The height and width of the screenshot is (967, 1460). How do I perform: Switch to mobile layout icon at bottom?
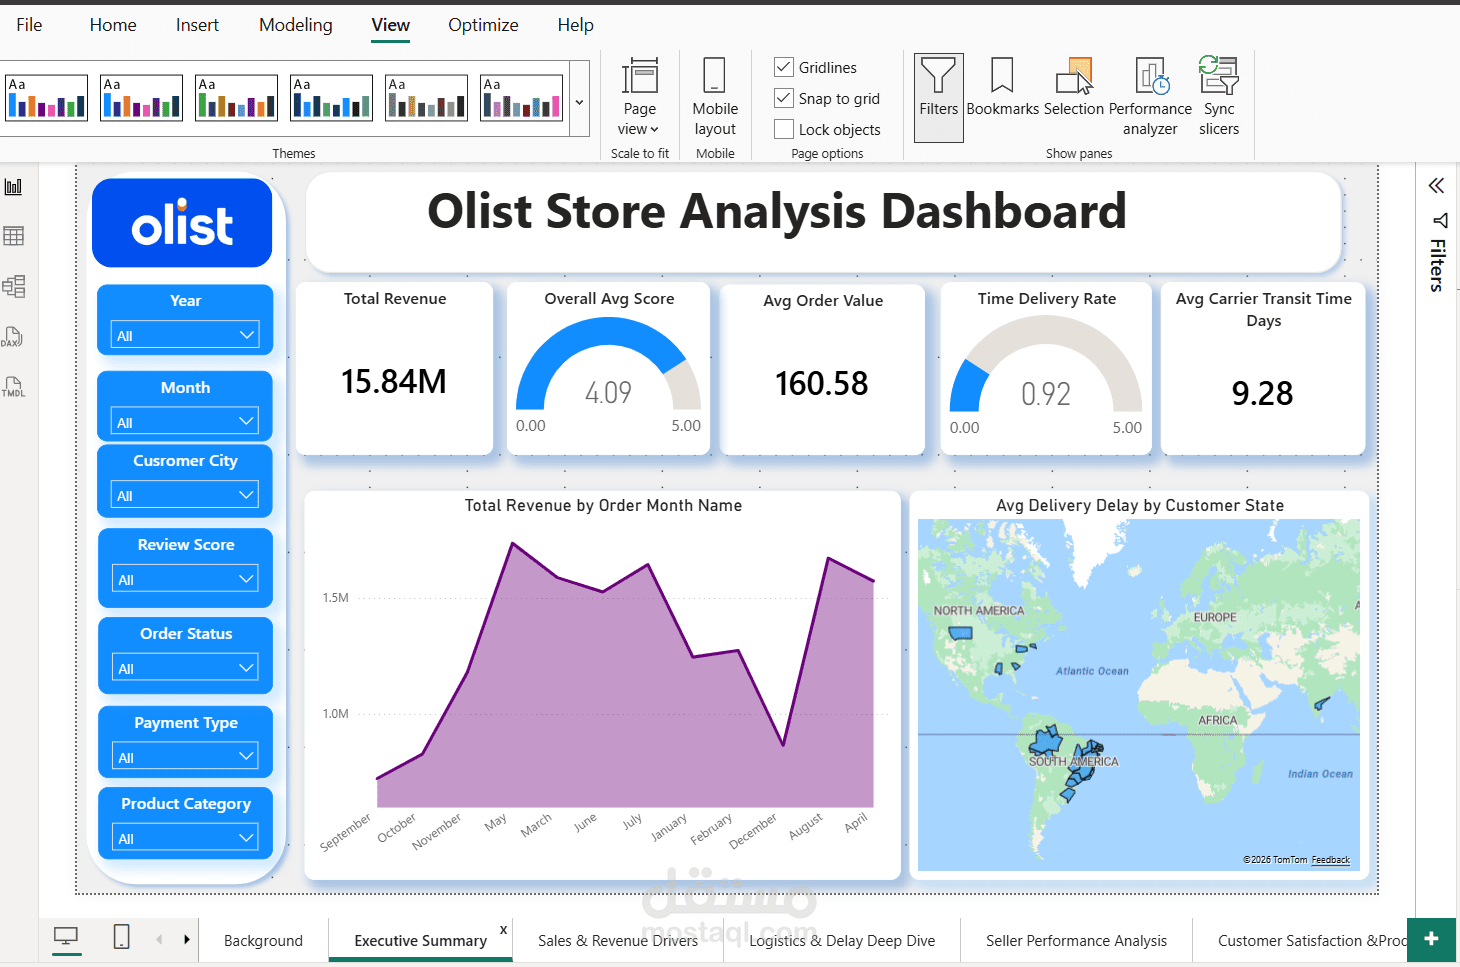pyautogui.click(x=121, y=937)
